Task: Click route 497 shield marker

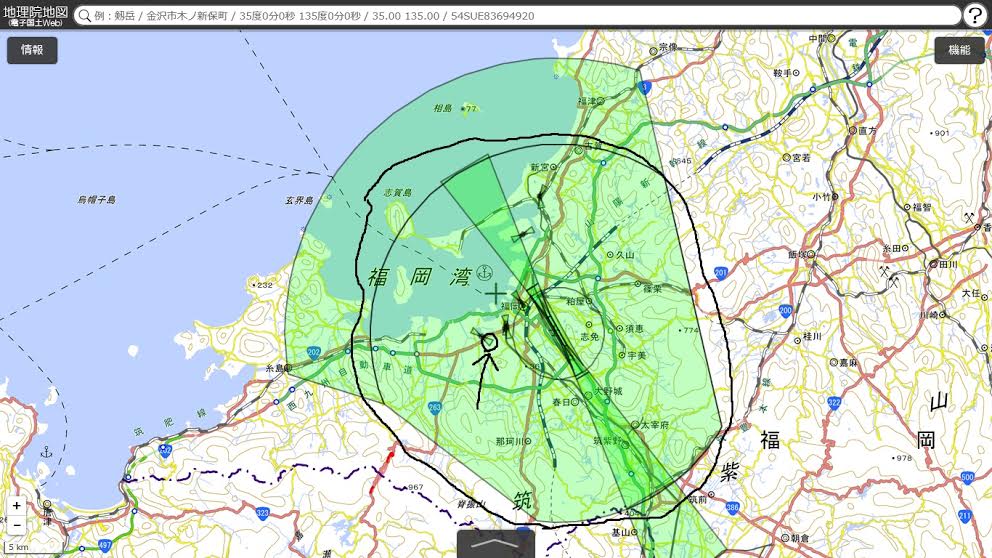Action: pos(105,544)
